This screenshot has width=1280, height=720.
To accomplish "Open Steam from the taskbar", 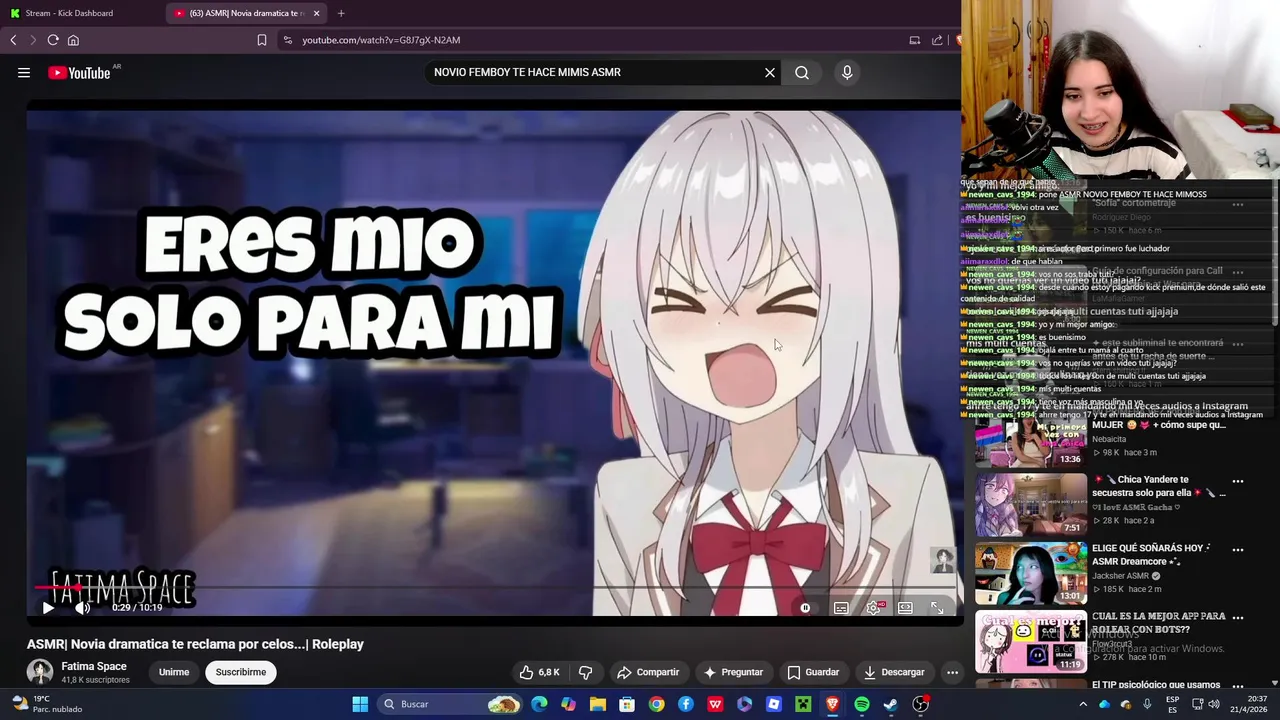I will [x=890, y=704].
